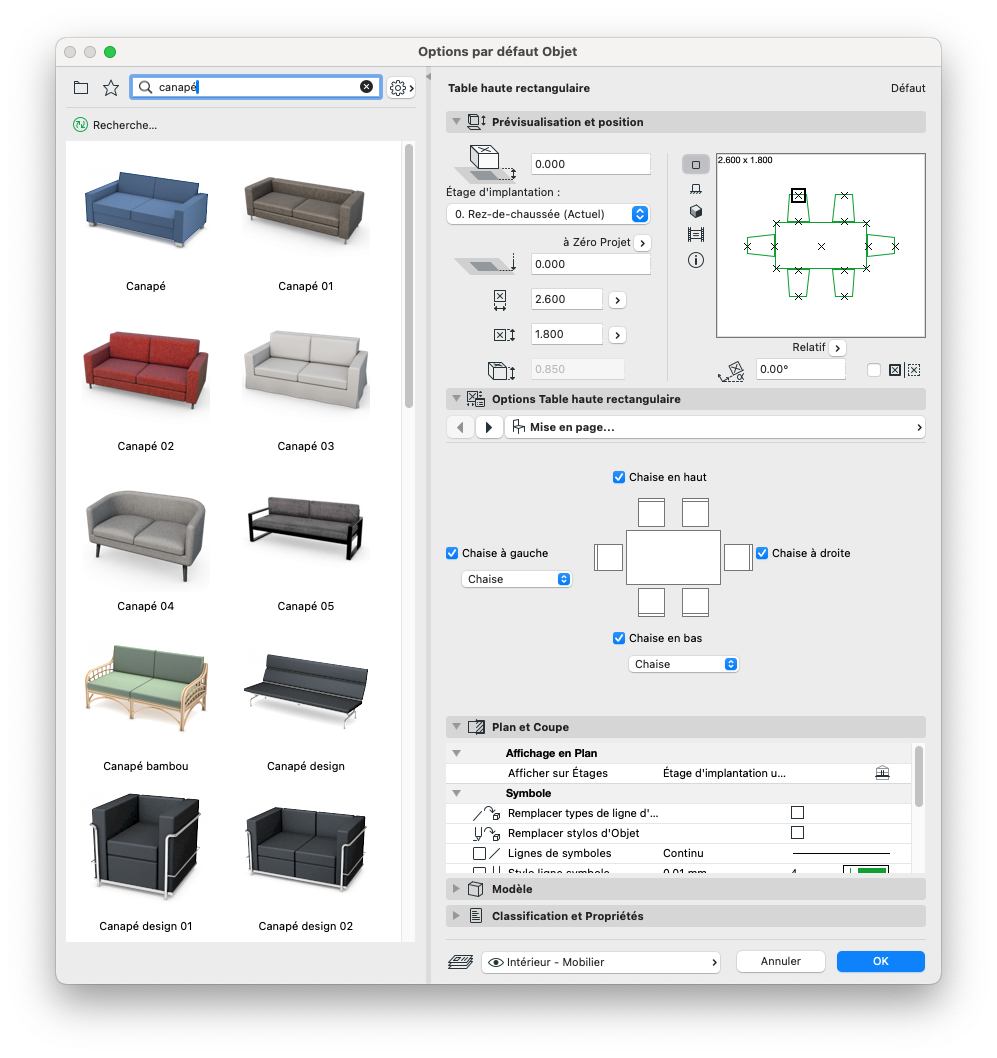Toggle mirror object icon with solid X box
The width and height of the screenshot is (997, 1058).
tap(894, 370)
